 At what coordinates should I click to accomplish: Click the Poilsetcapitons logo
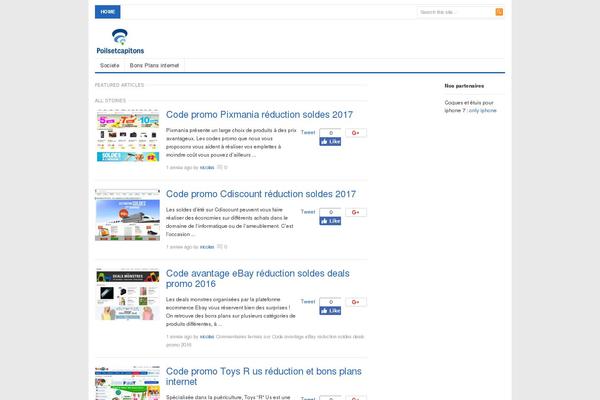tap(120, 41)
